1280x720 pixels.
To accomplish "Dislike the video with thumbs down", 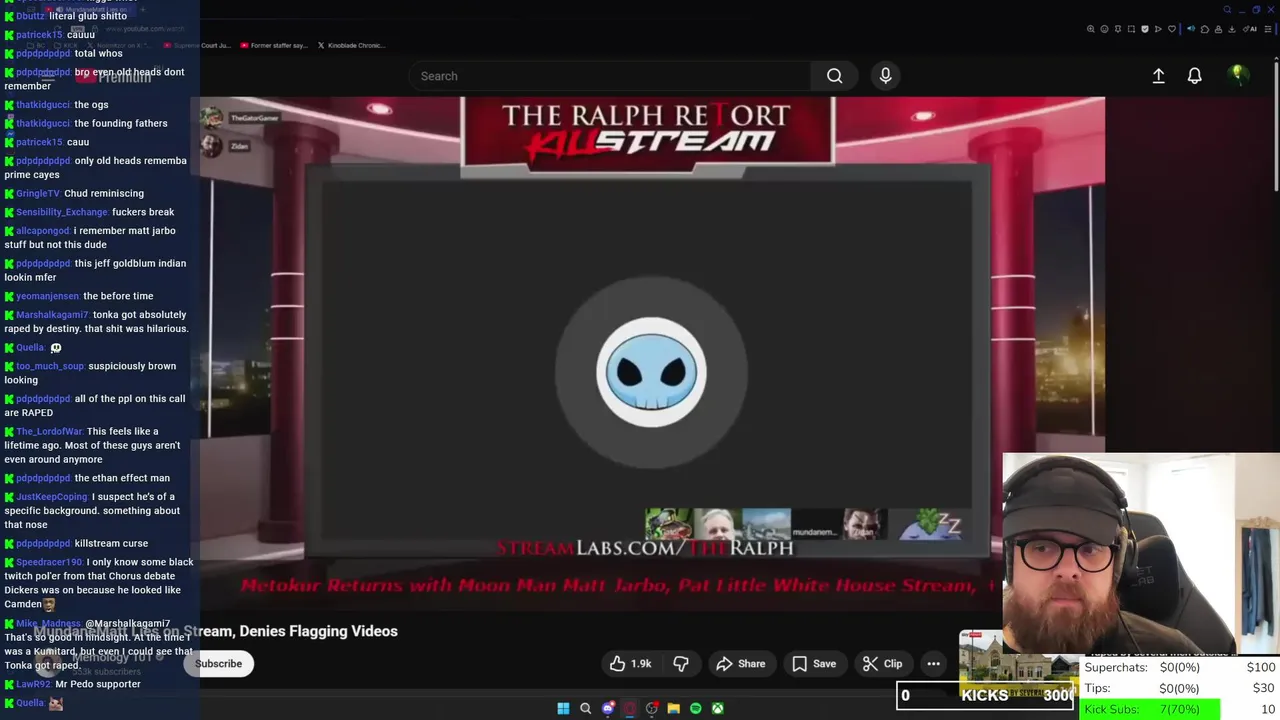I will point(681,664).
